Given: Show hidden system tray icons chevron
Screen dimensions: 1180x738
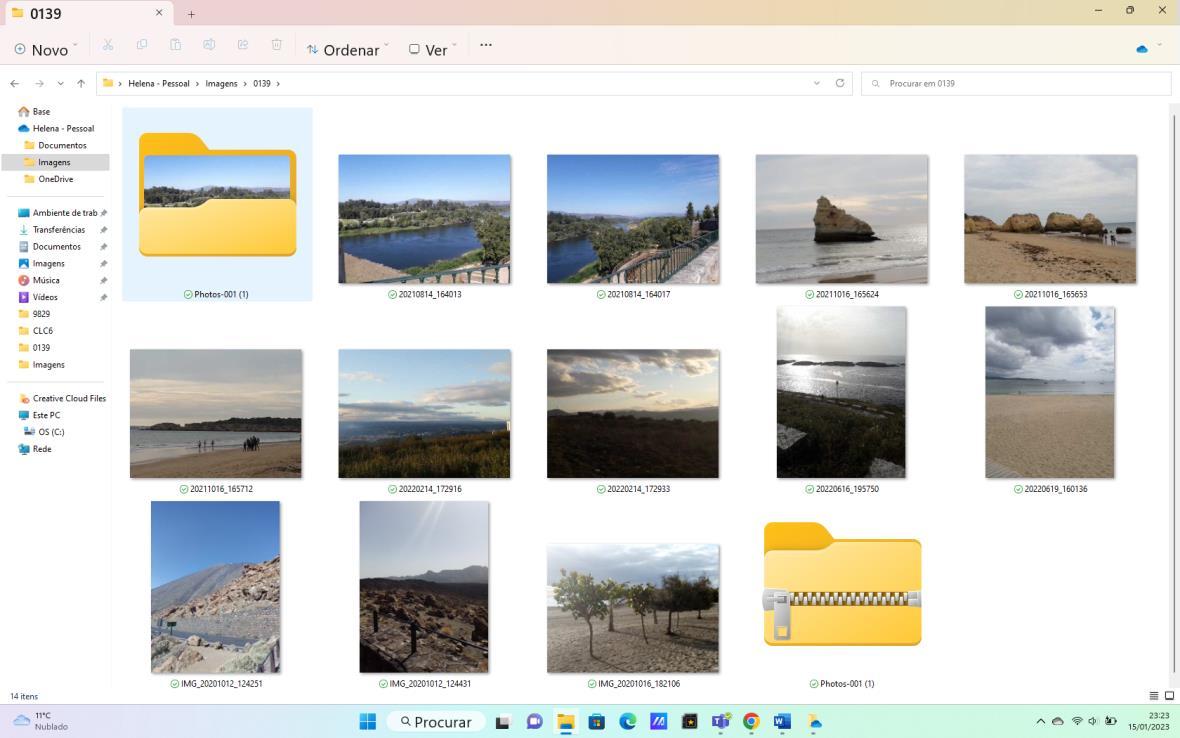Looking at the screenshot, I should (x=1040, y=721).
